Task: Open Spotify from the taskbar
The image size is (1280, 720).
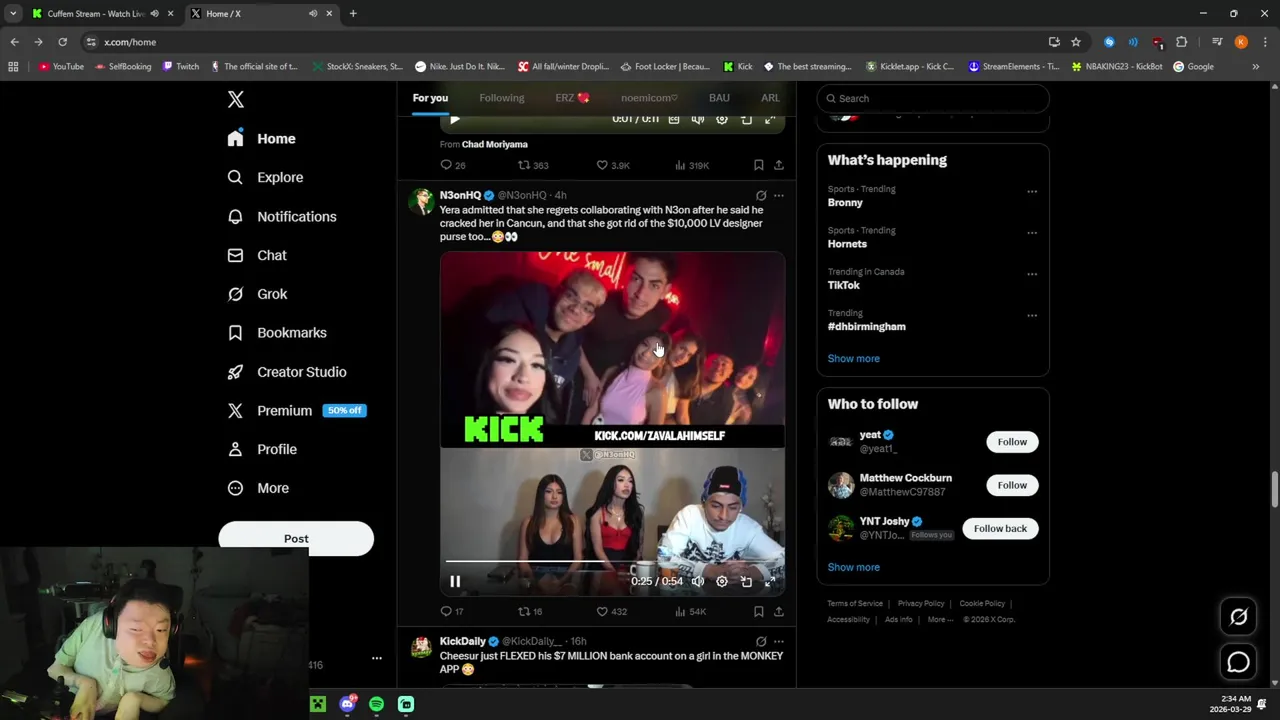Action: tap(376, 704)
